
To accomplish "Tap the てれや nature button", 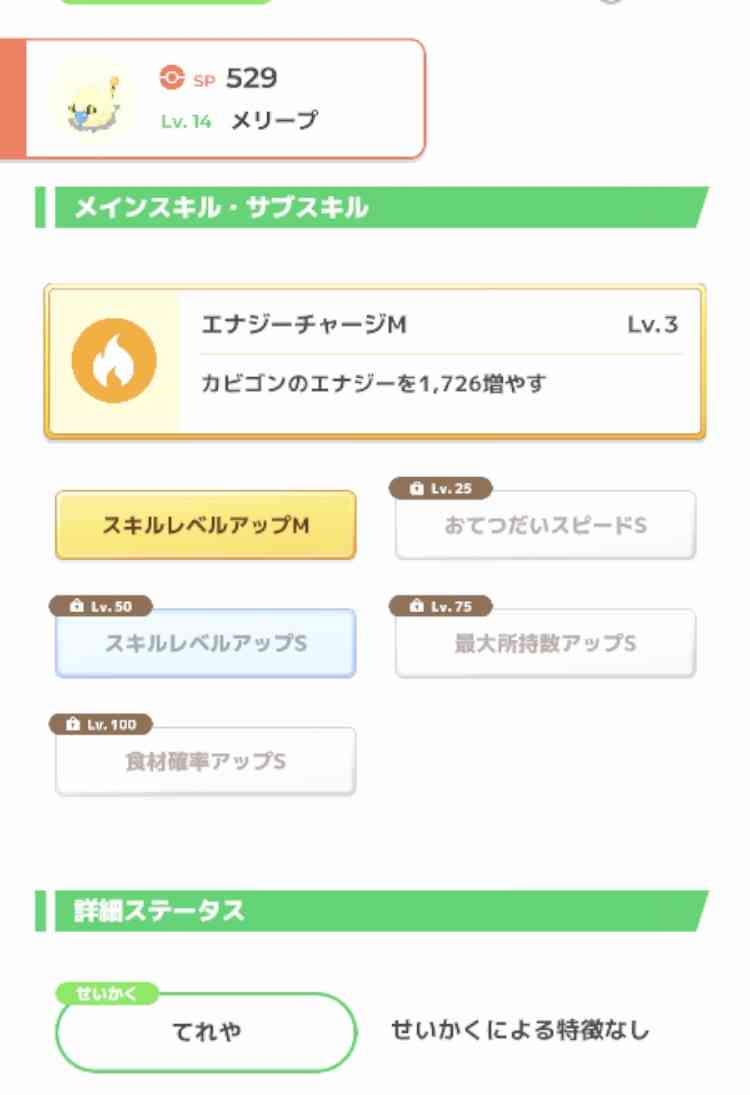I will coord(205,1032).
